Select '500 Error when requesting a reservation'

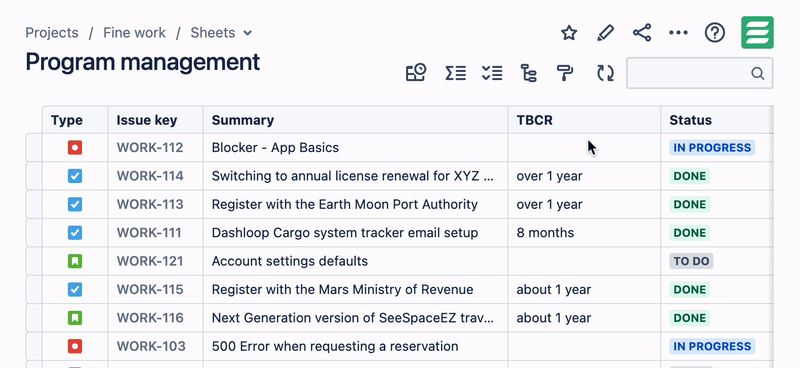[335, 347]
